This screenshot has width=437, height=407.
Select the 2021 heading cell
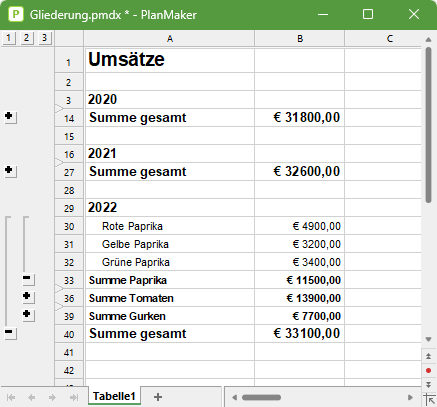pos(170,153)
